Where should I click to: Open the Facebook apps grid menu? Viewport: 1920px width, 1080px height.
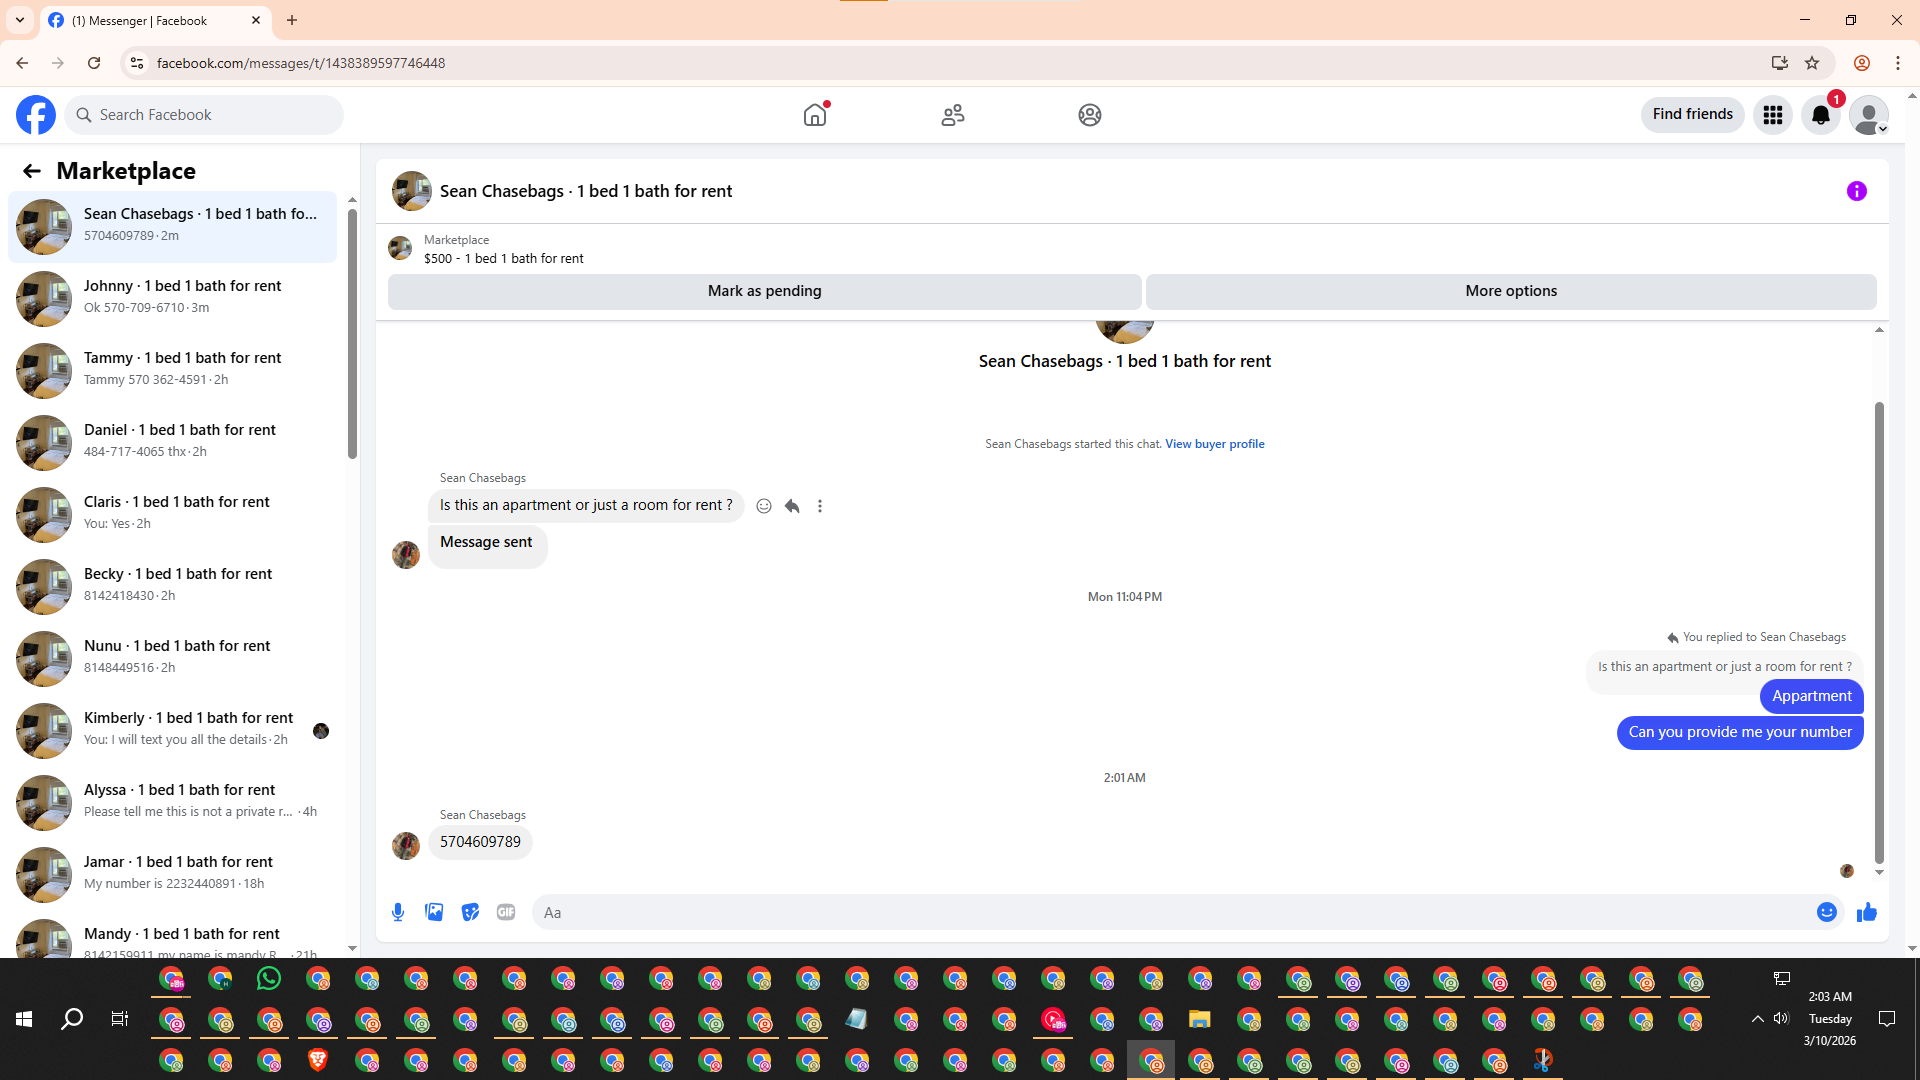pos(1773,115)
